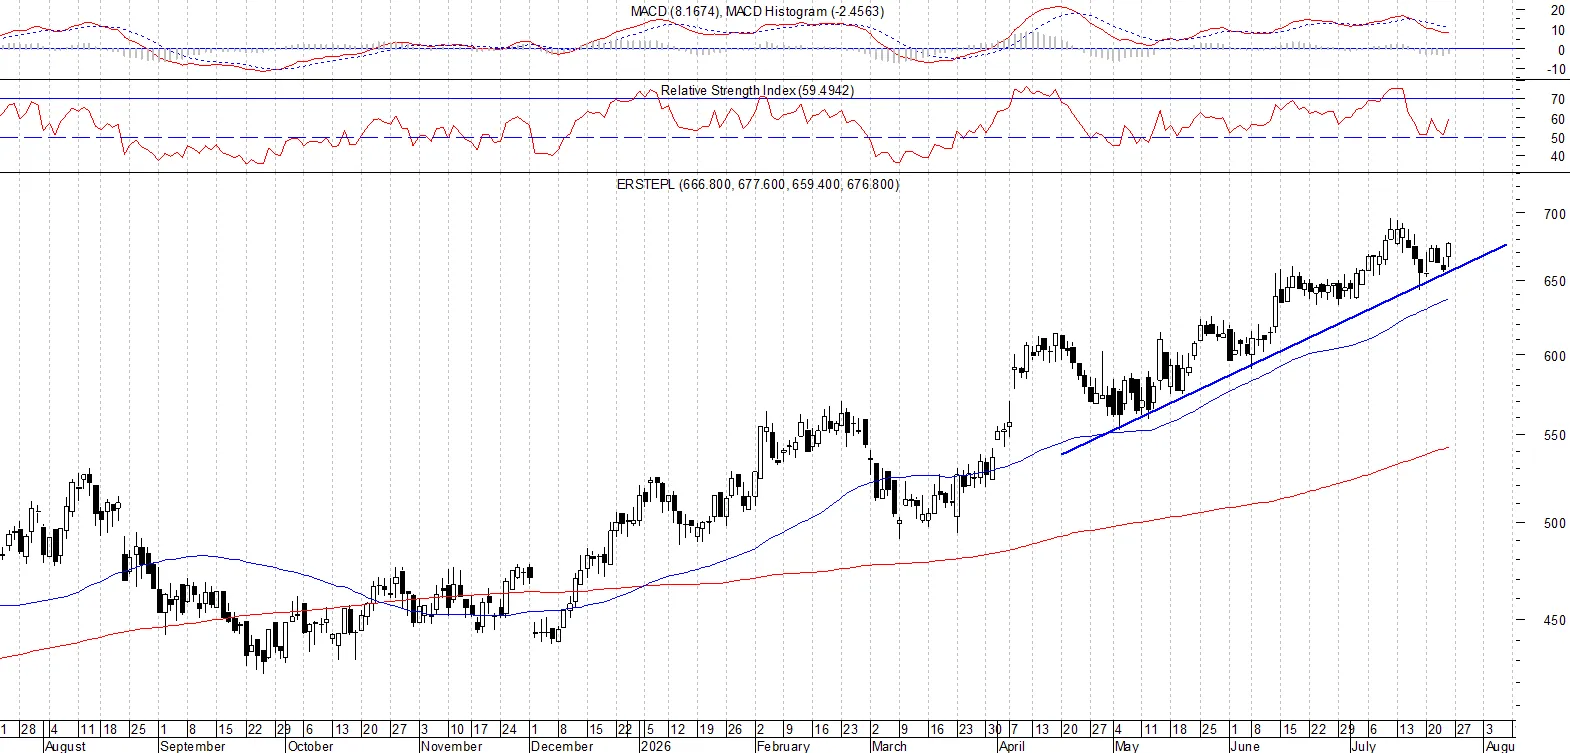The width and height of the screenshot is (1570, 753).
Task: Click the June month label
Action: pyautogui.click(x=1245, y=746)
